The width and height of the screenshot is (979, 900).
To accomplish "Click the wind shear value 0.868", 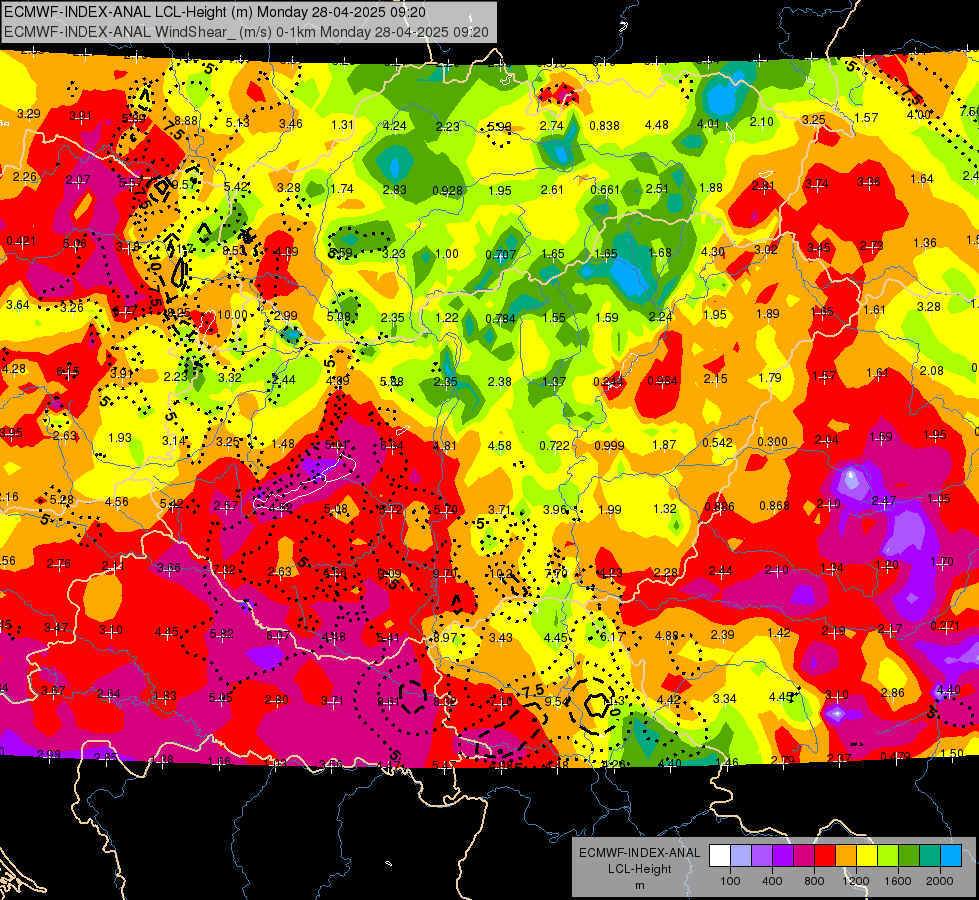I will pyautogui.click(x=774, y=505).
